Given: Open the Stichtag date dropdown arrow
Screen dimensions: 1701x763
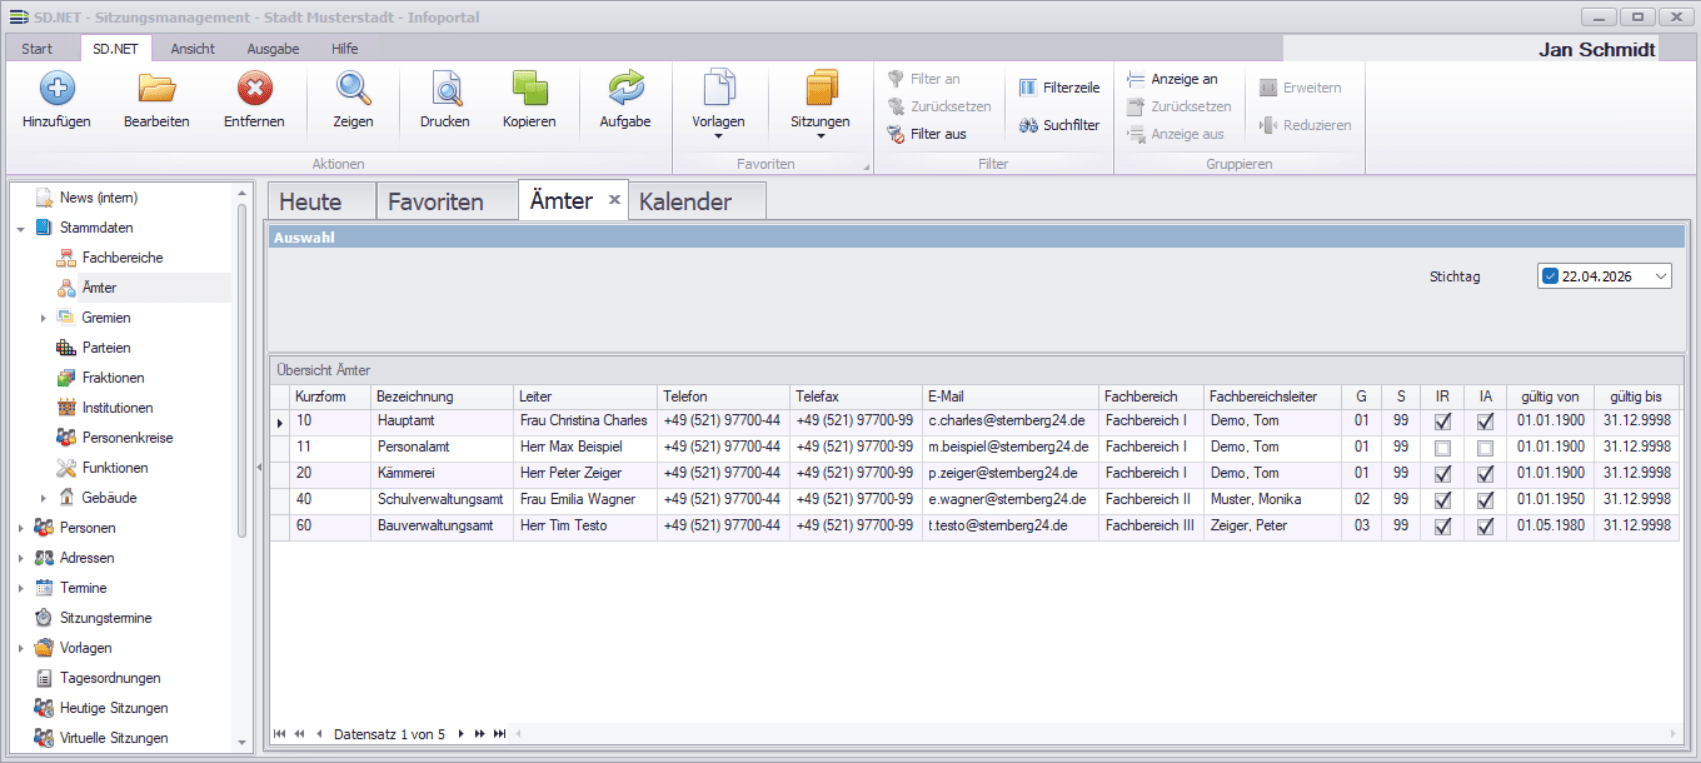Looking at the screenshot, I should tap(1661, 277).
